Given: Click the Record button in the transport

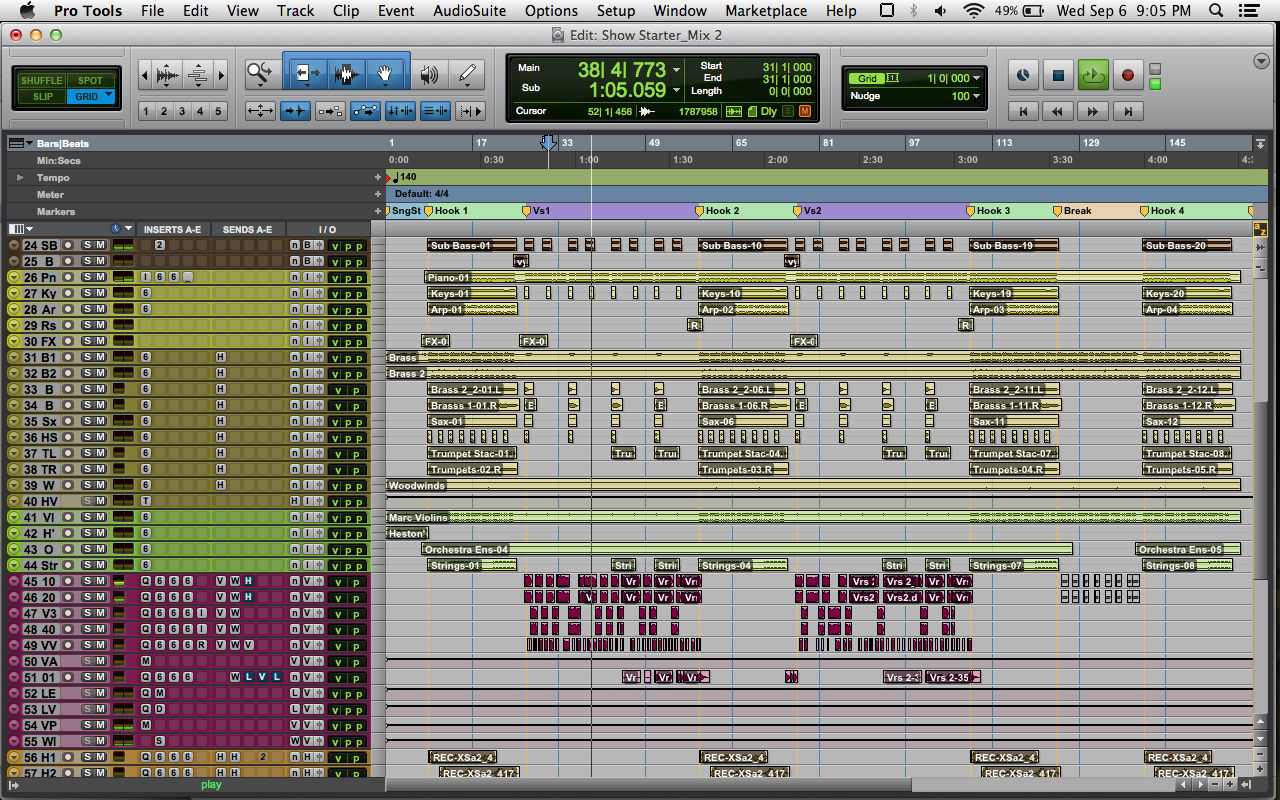Looking at the screenshot, I should (1128, 74).
